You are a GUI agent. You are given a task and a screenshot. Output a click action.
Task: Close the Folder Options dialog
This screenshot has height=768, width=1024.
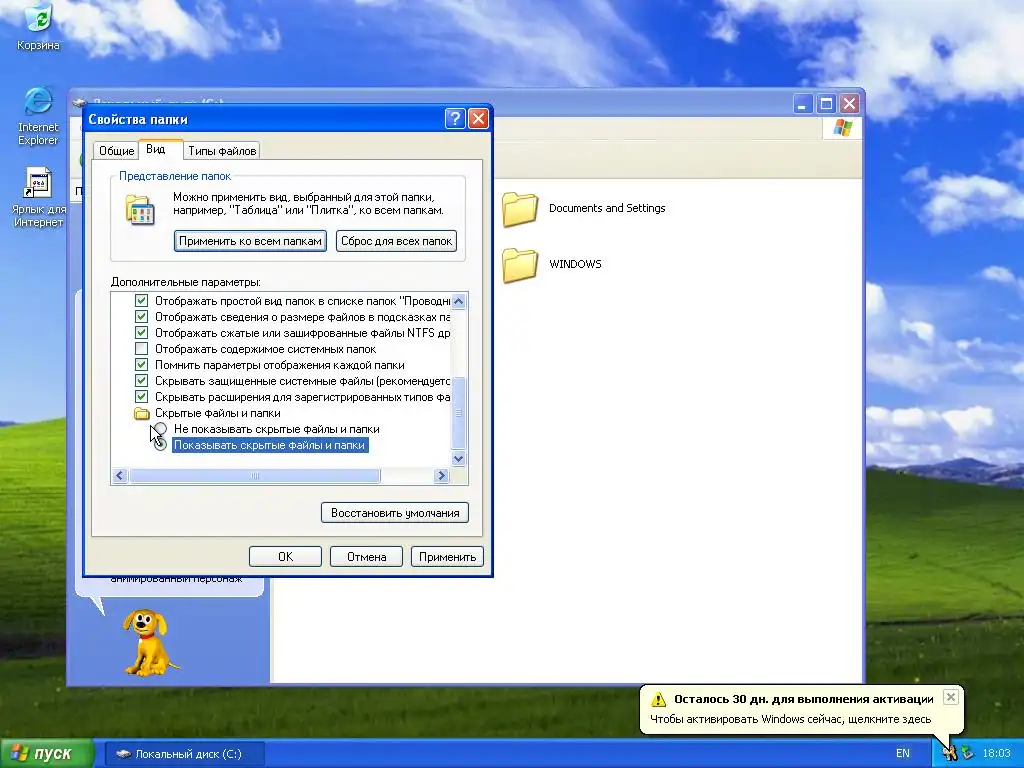pos(479,119)
